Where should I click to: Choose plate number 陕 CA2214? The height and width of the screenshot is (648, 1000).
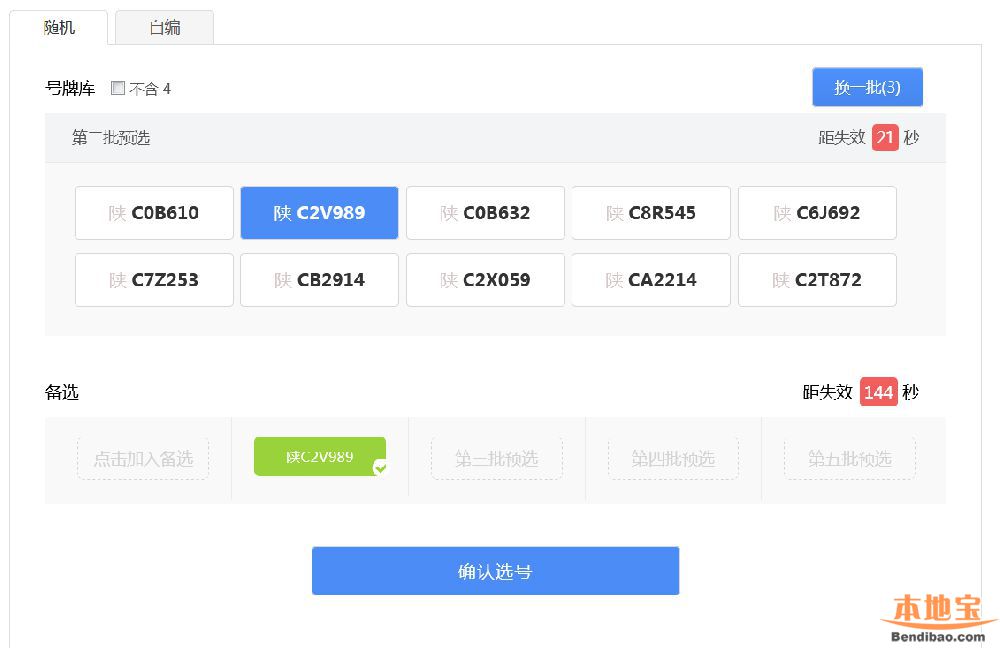(651, 280)
